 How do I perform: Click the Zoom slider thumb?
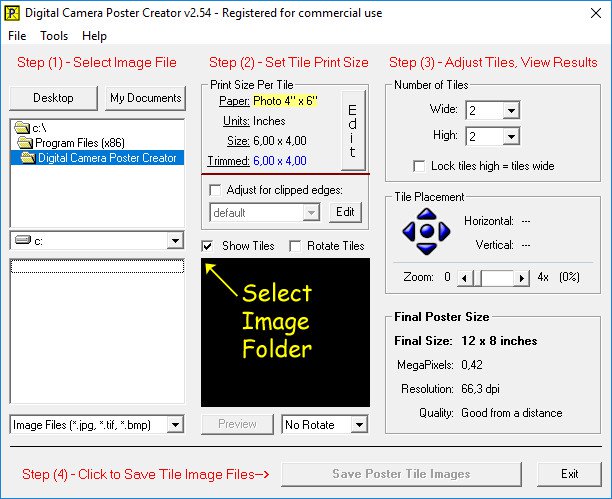(477, 278)
